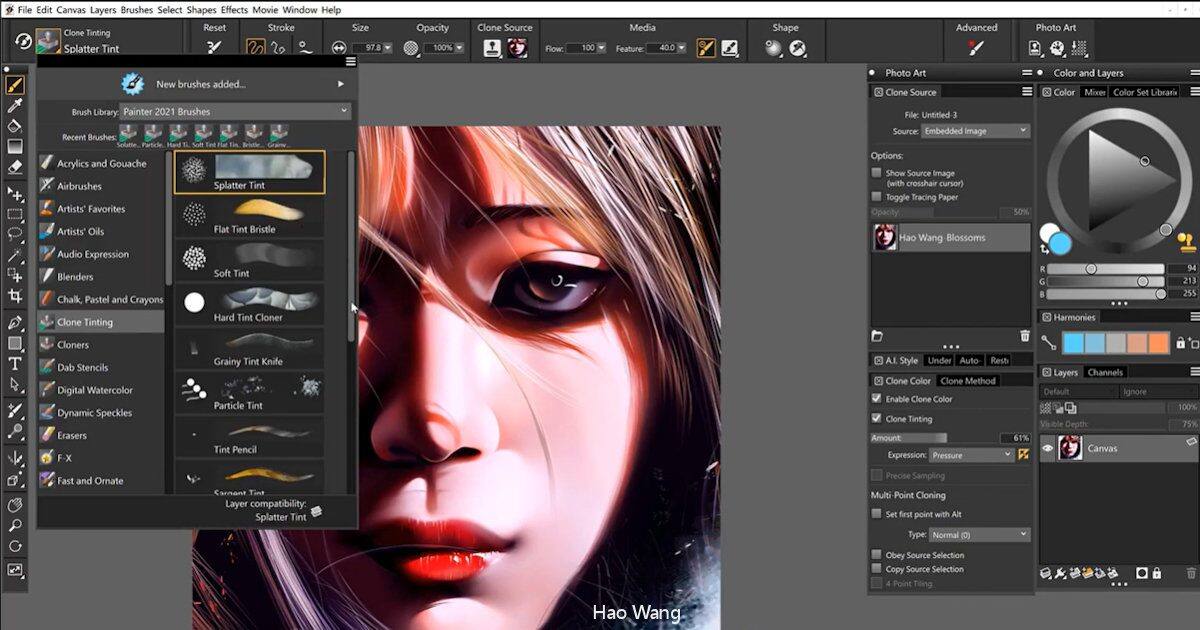Uncheck the Clone Tinting checkbox

point(877,419)
